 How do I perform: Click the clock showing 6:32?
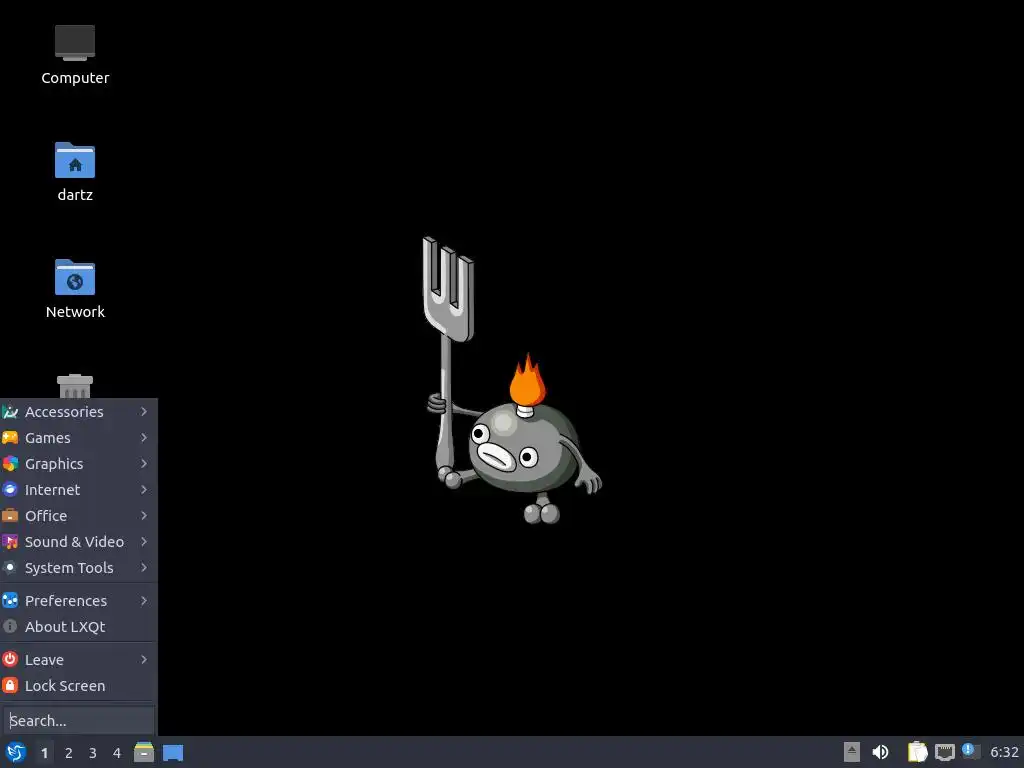[x=1004, y=752]
